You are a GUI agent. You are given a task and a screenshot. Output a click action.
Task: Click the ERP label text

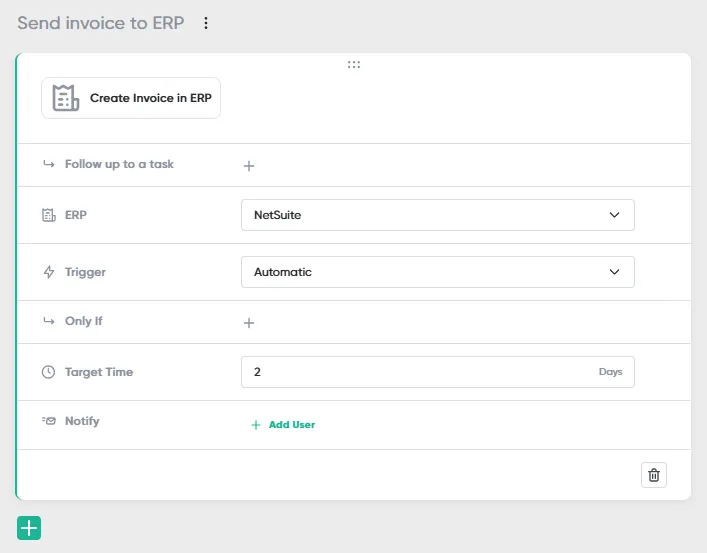click(x=76, y=215)
